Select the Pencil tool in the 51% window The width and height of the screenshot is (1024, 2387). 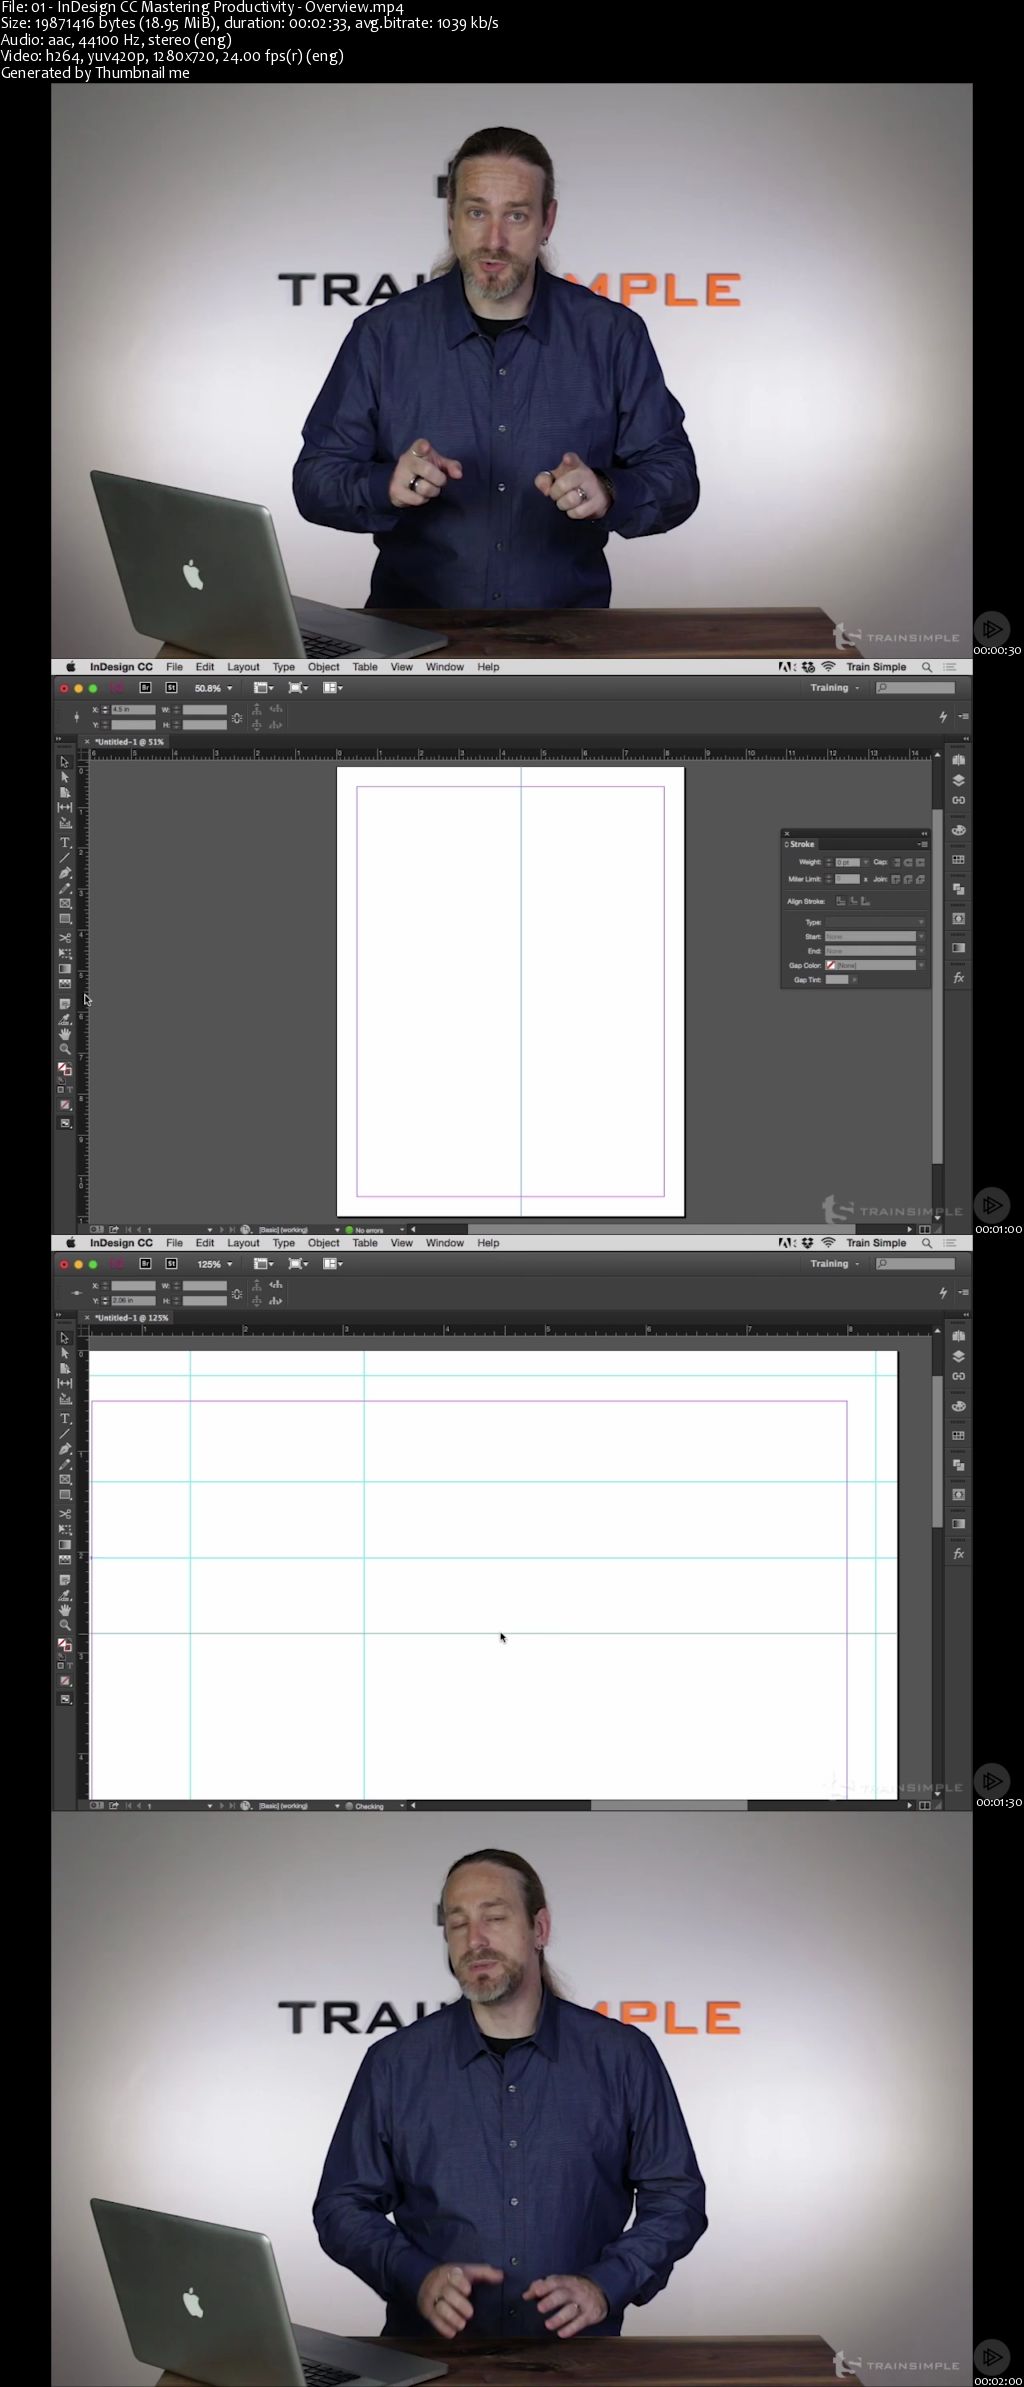pos(65,888)
